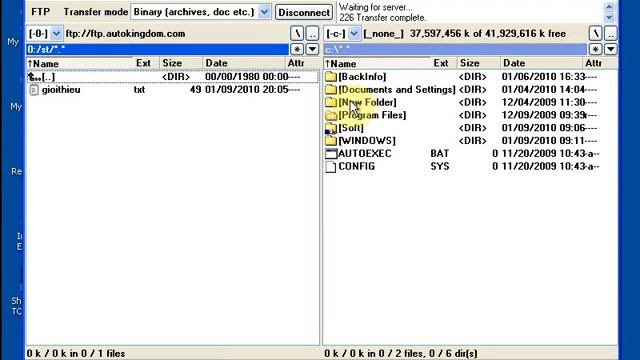Go to parent directory in right panel
This screenshot has height=360, width=640.
pos(611,33)
